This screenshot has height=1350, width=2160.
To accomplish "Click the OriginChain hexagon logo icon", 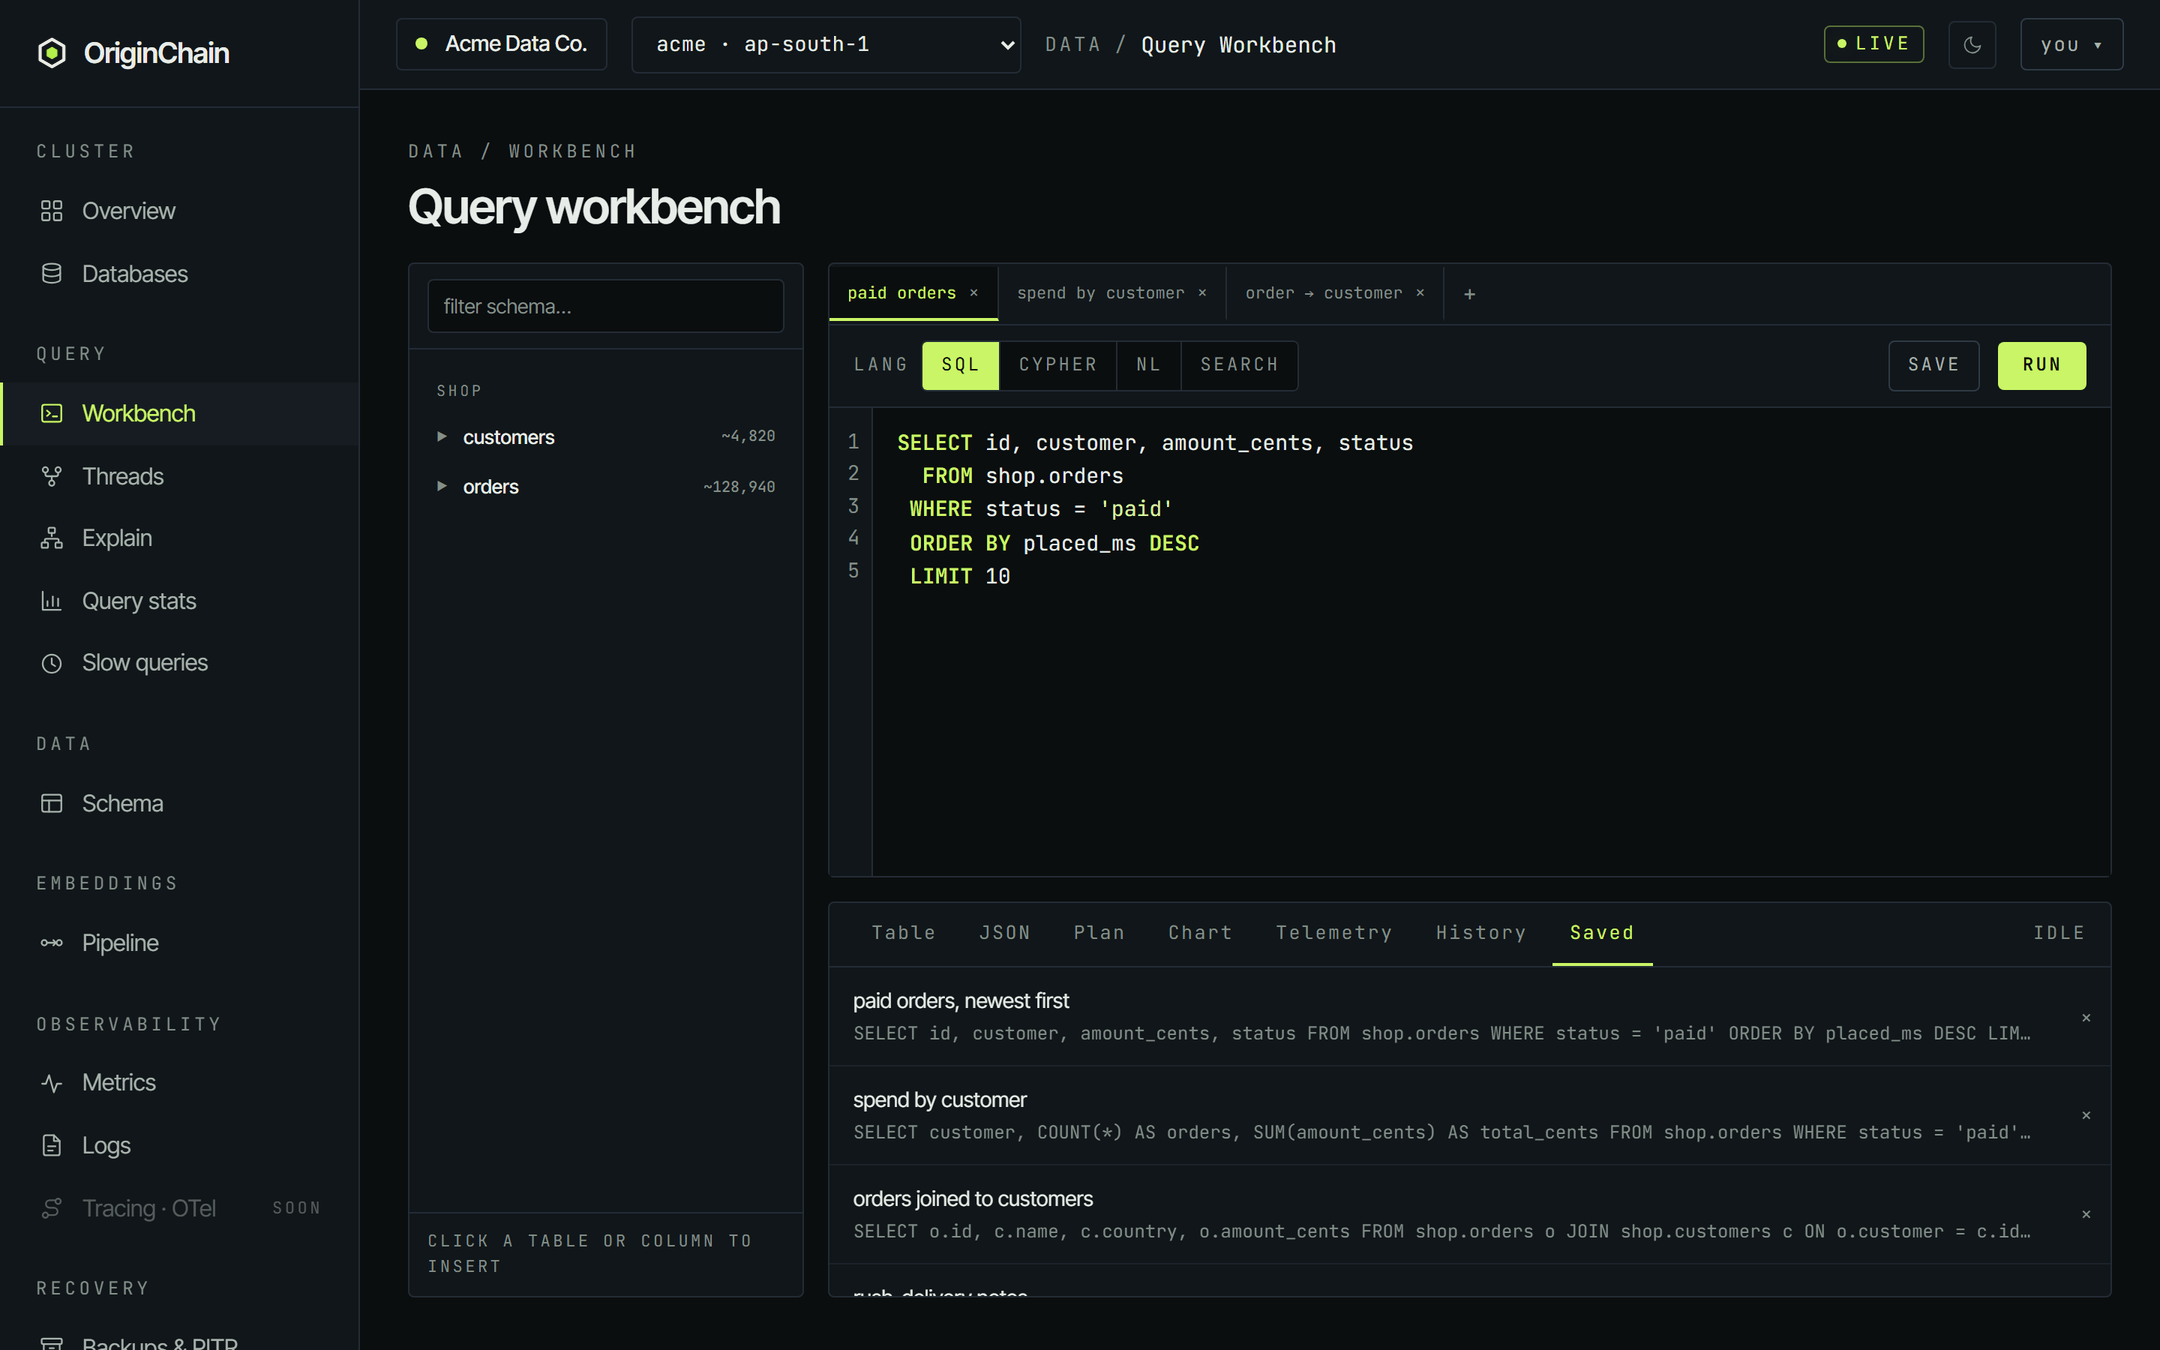I will pyautogui.click(x=52, y=53).
